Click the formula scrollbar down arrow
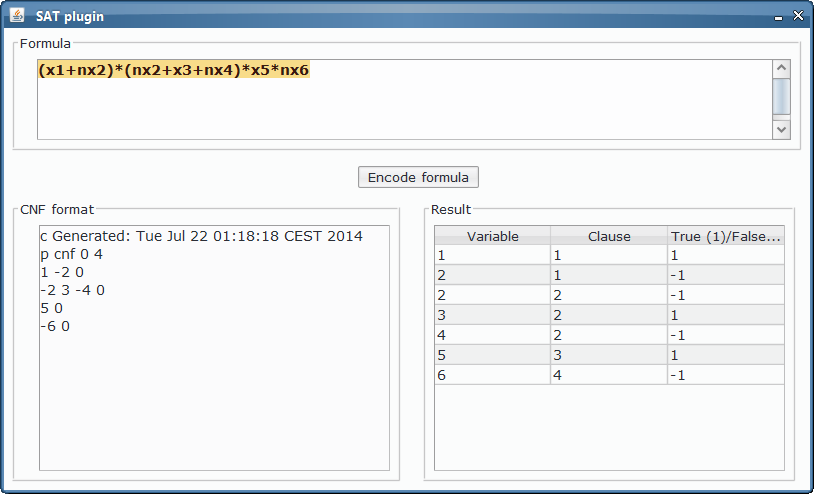 click(781, 129)
